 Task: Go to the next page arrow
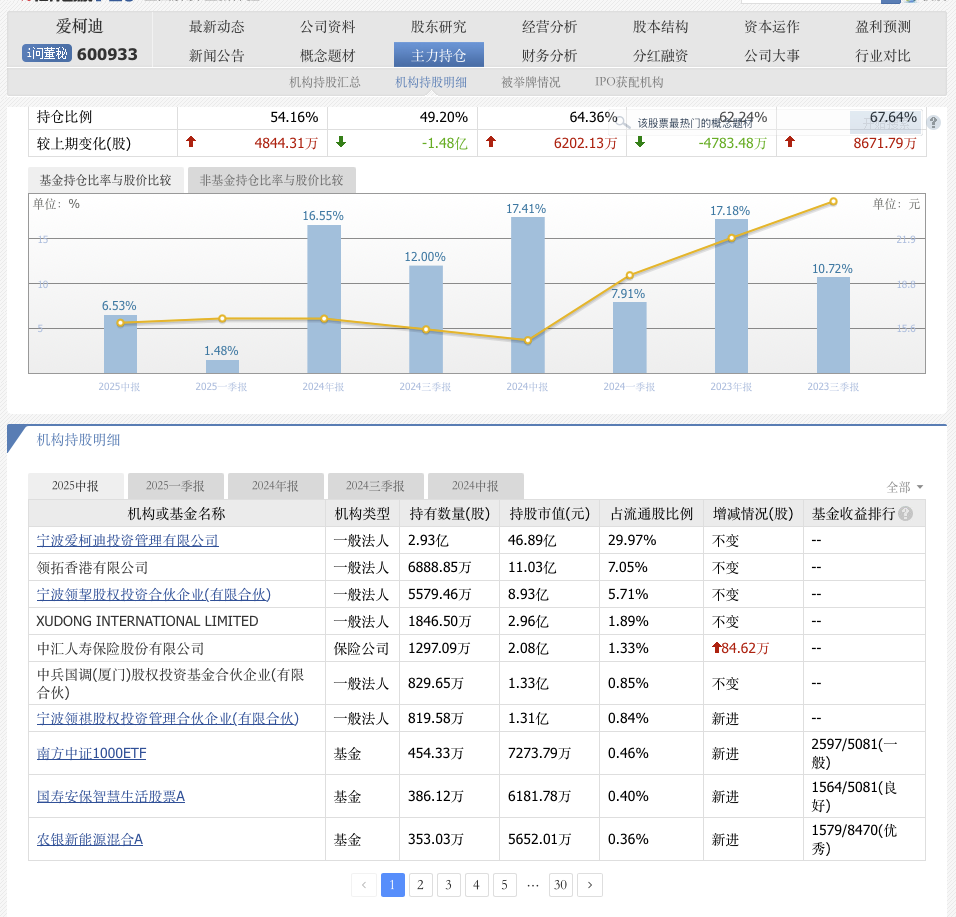pos(590,885)
